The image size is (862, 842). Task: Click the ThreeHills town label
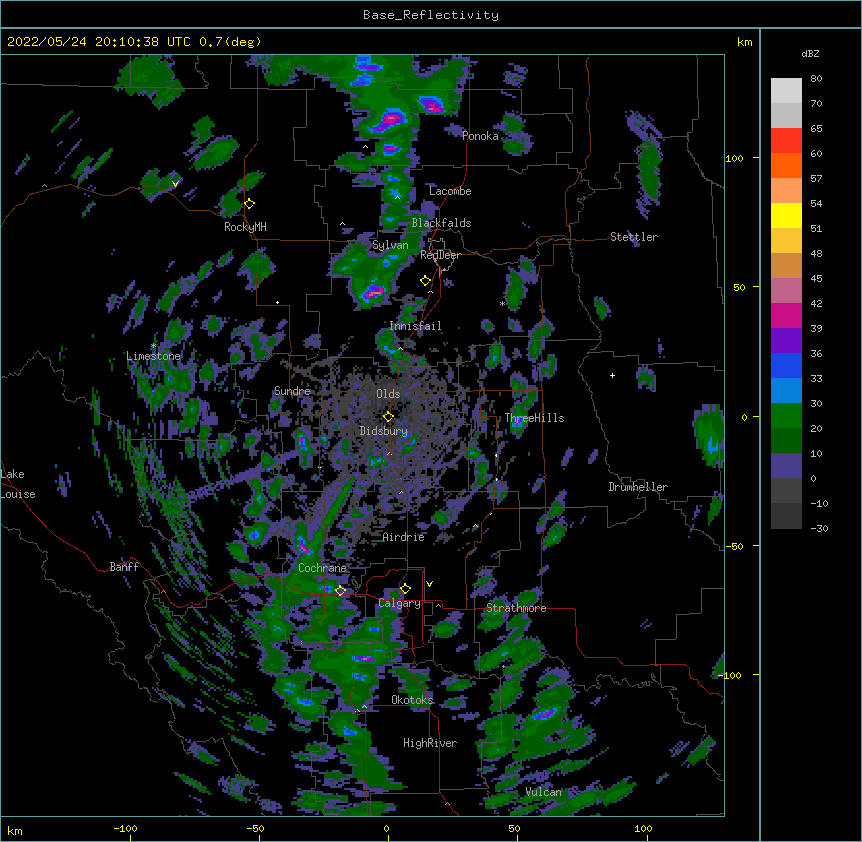[534, 418]
